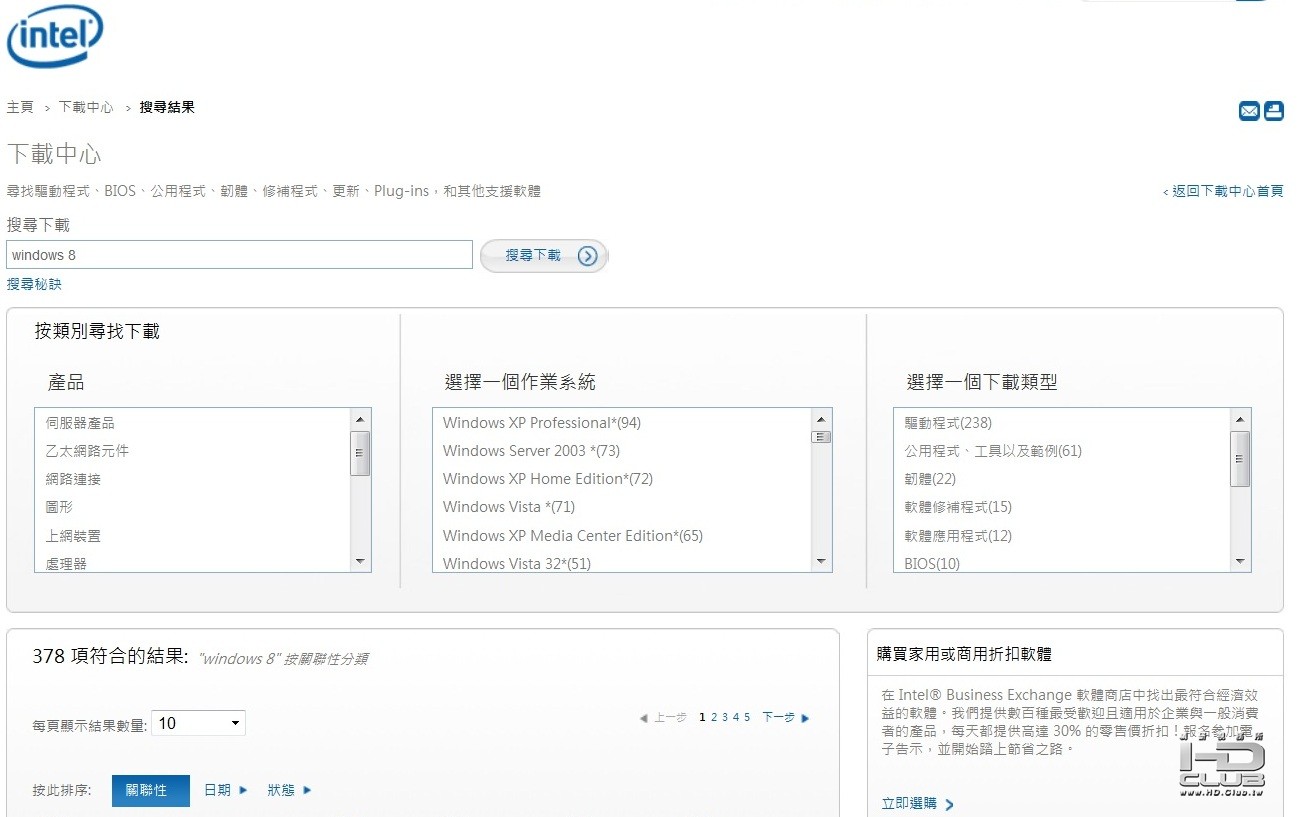1316x817 pixels.
Task: Select 上網裝置 in the product list
Action: pyautogui.click(x=73, y=536)
